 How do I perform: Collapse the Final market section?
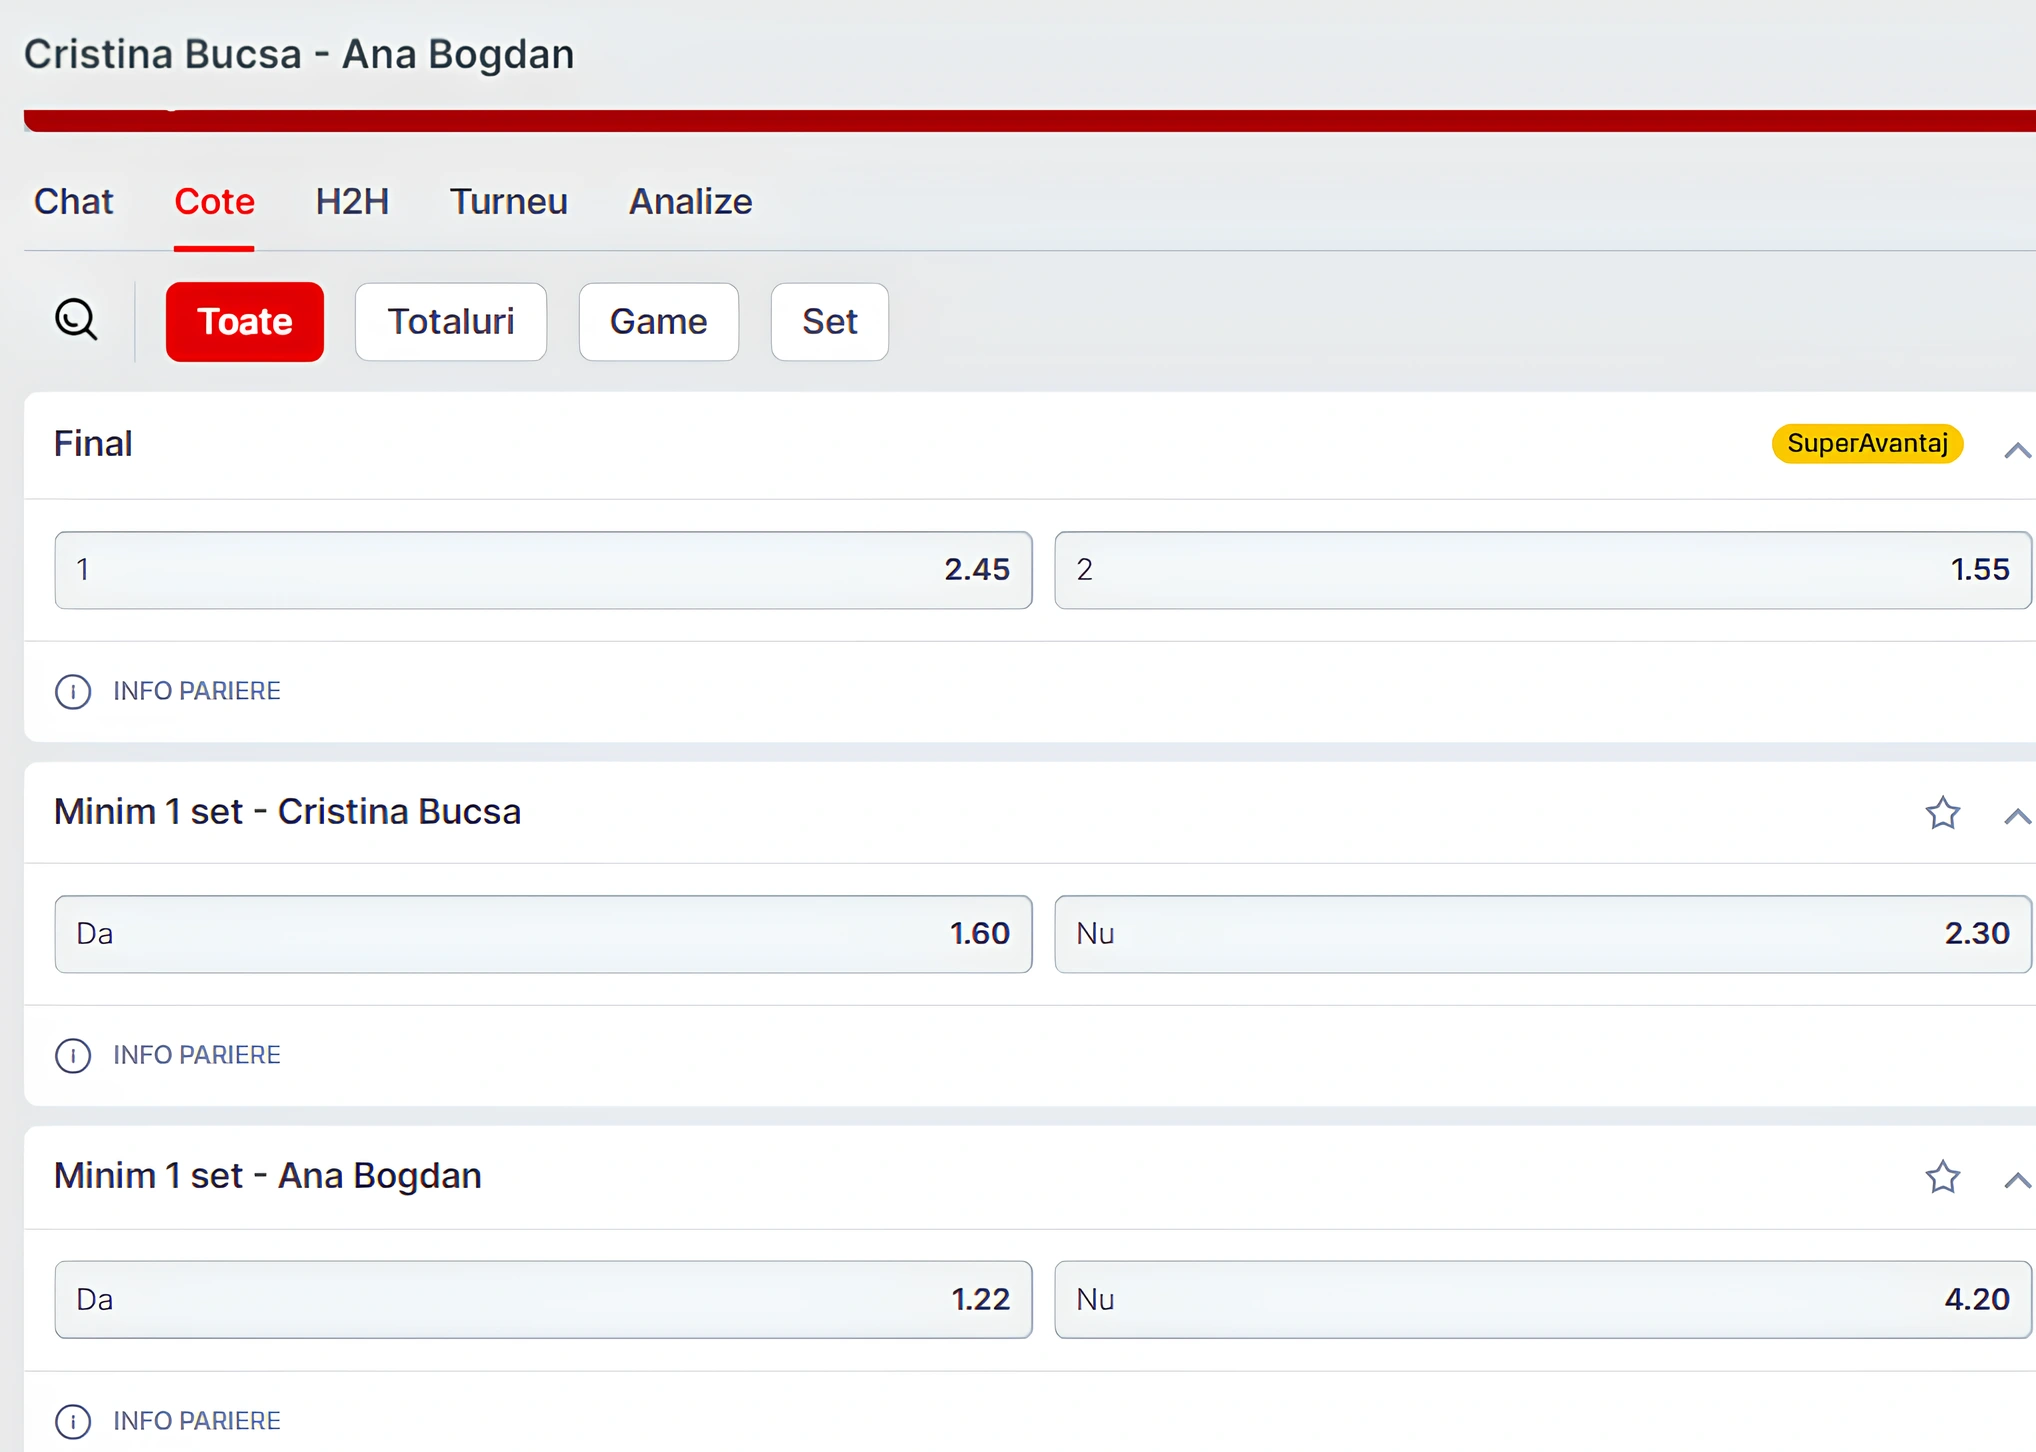(2016, 450)
